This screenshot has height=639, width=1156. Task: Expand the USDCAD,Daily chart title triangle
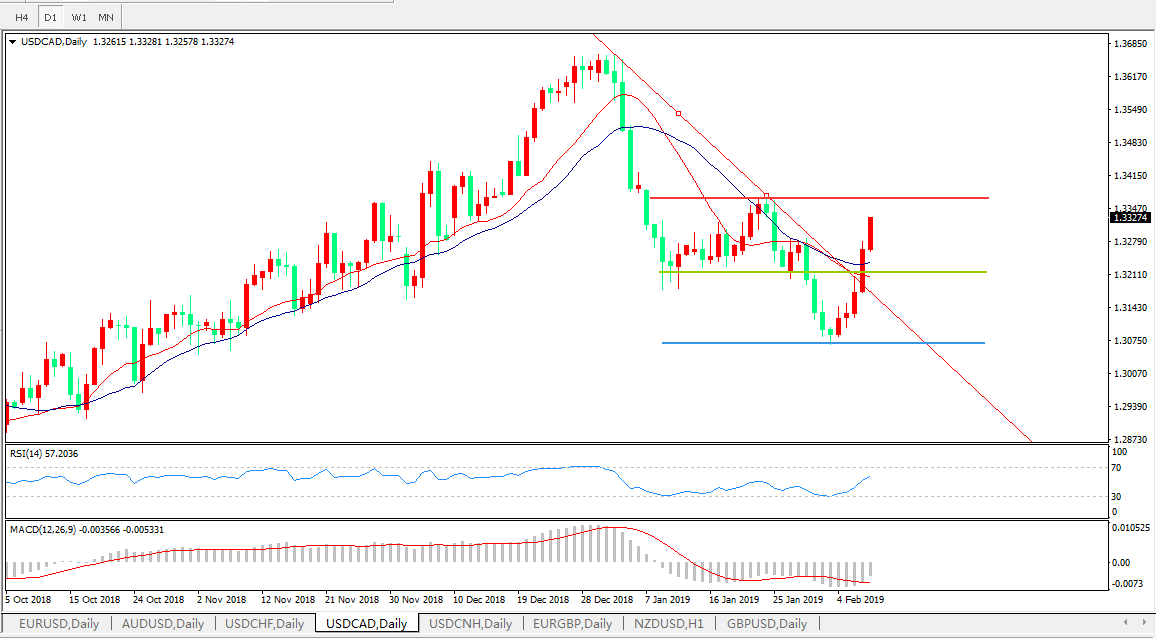tap(12, 42)
